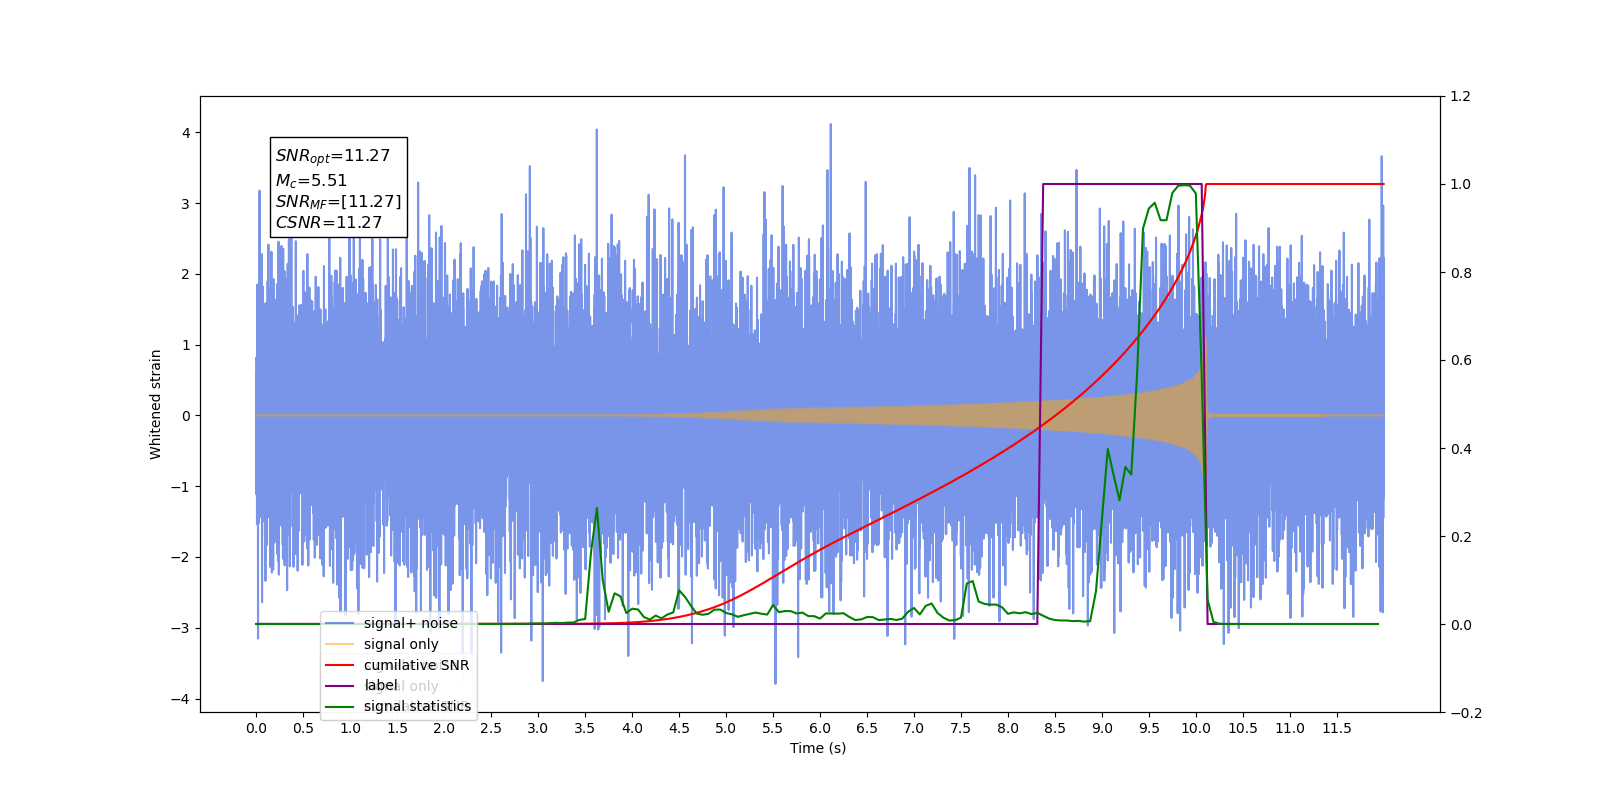Click the 2.0 tick on time axis
The image size is (1600, 800).
tap(444, 728)
